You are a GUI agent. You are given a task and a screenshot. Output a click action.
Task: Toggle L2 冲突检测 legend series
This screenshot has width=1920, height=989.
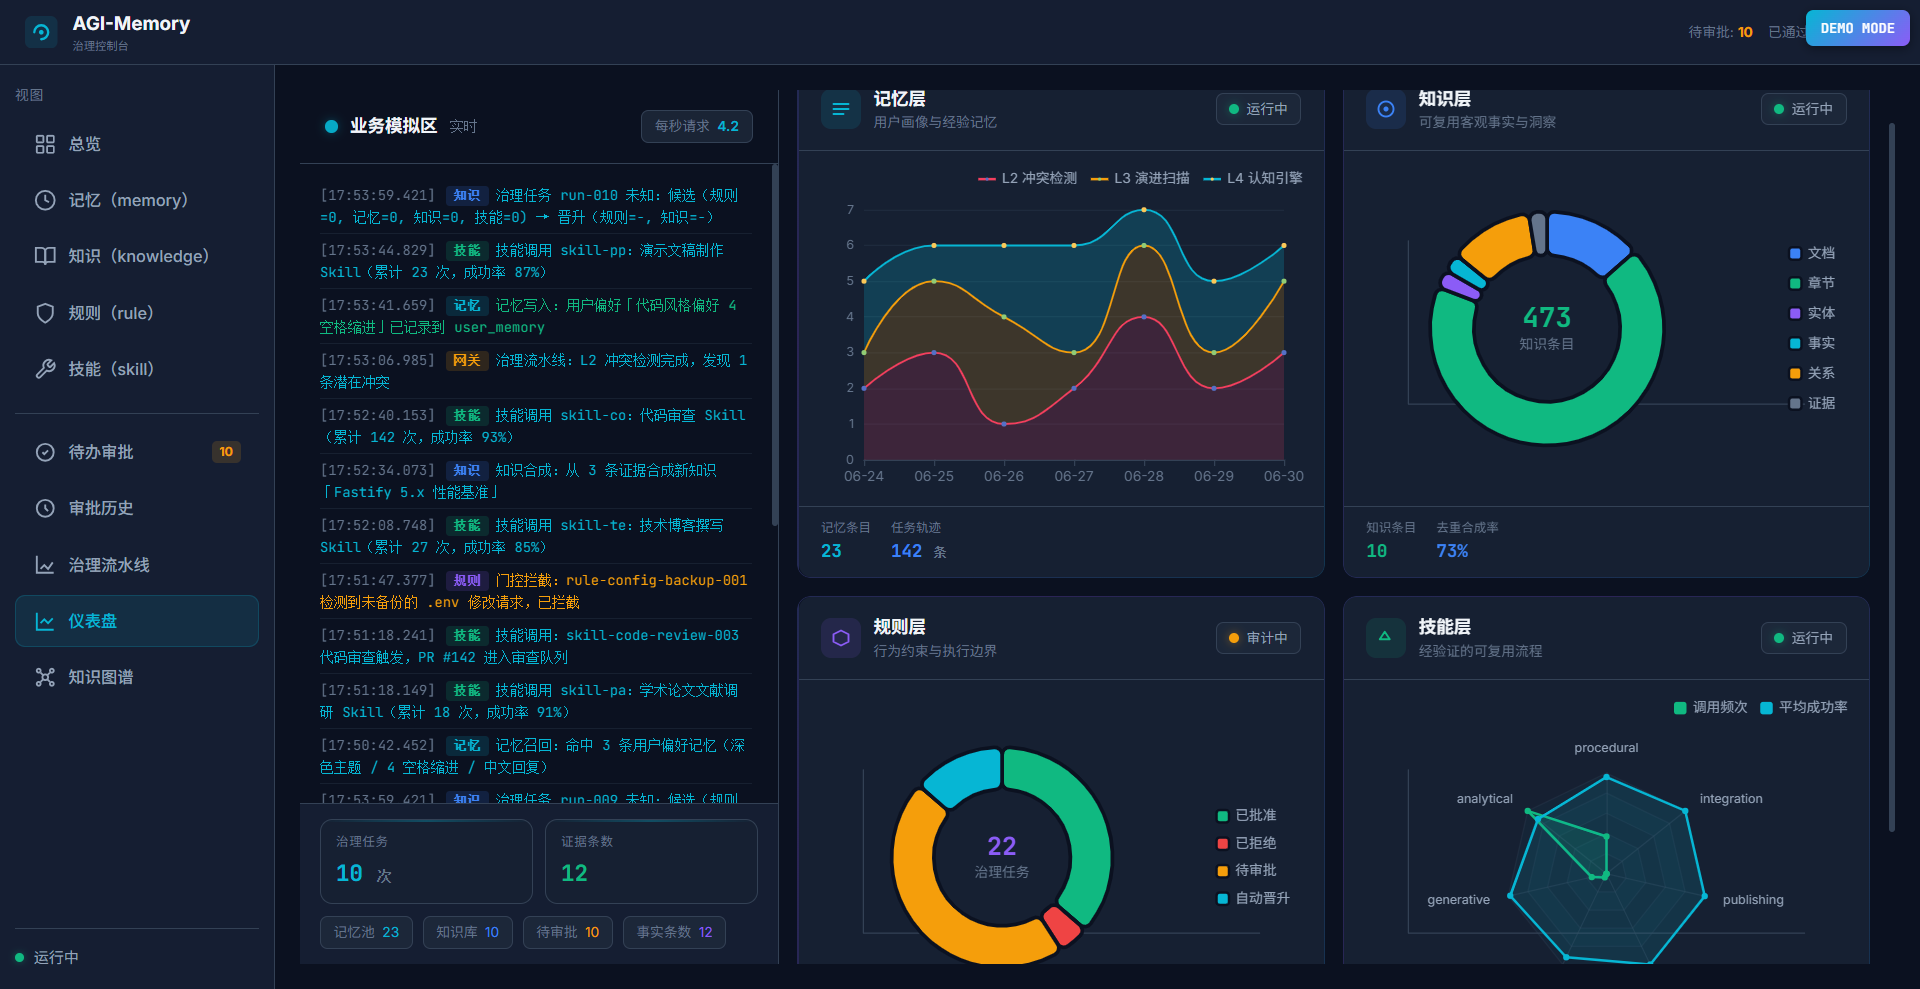pyautogui.click(x=1027, y=178)
